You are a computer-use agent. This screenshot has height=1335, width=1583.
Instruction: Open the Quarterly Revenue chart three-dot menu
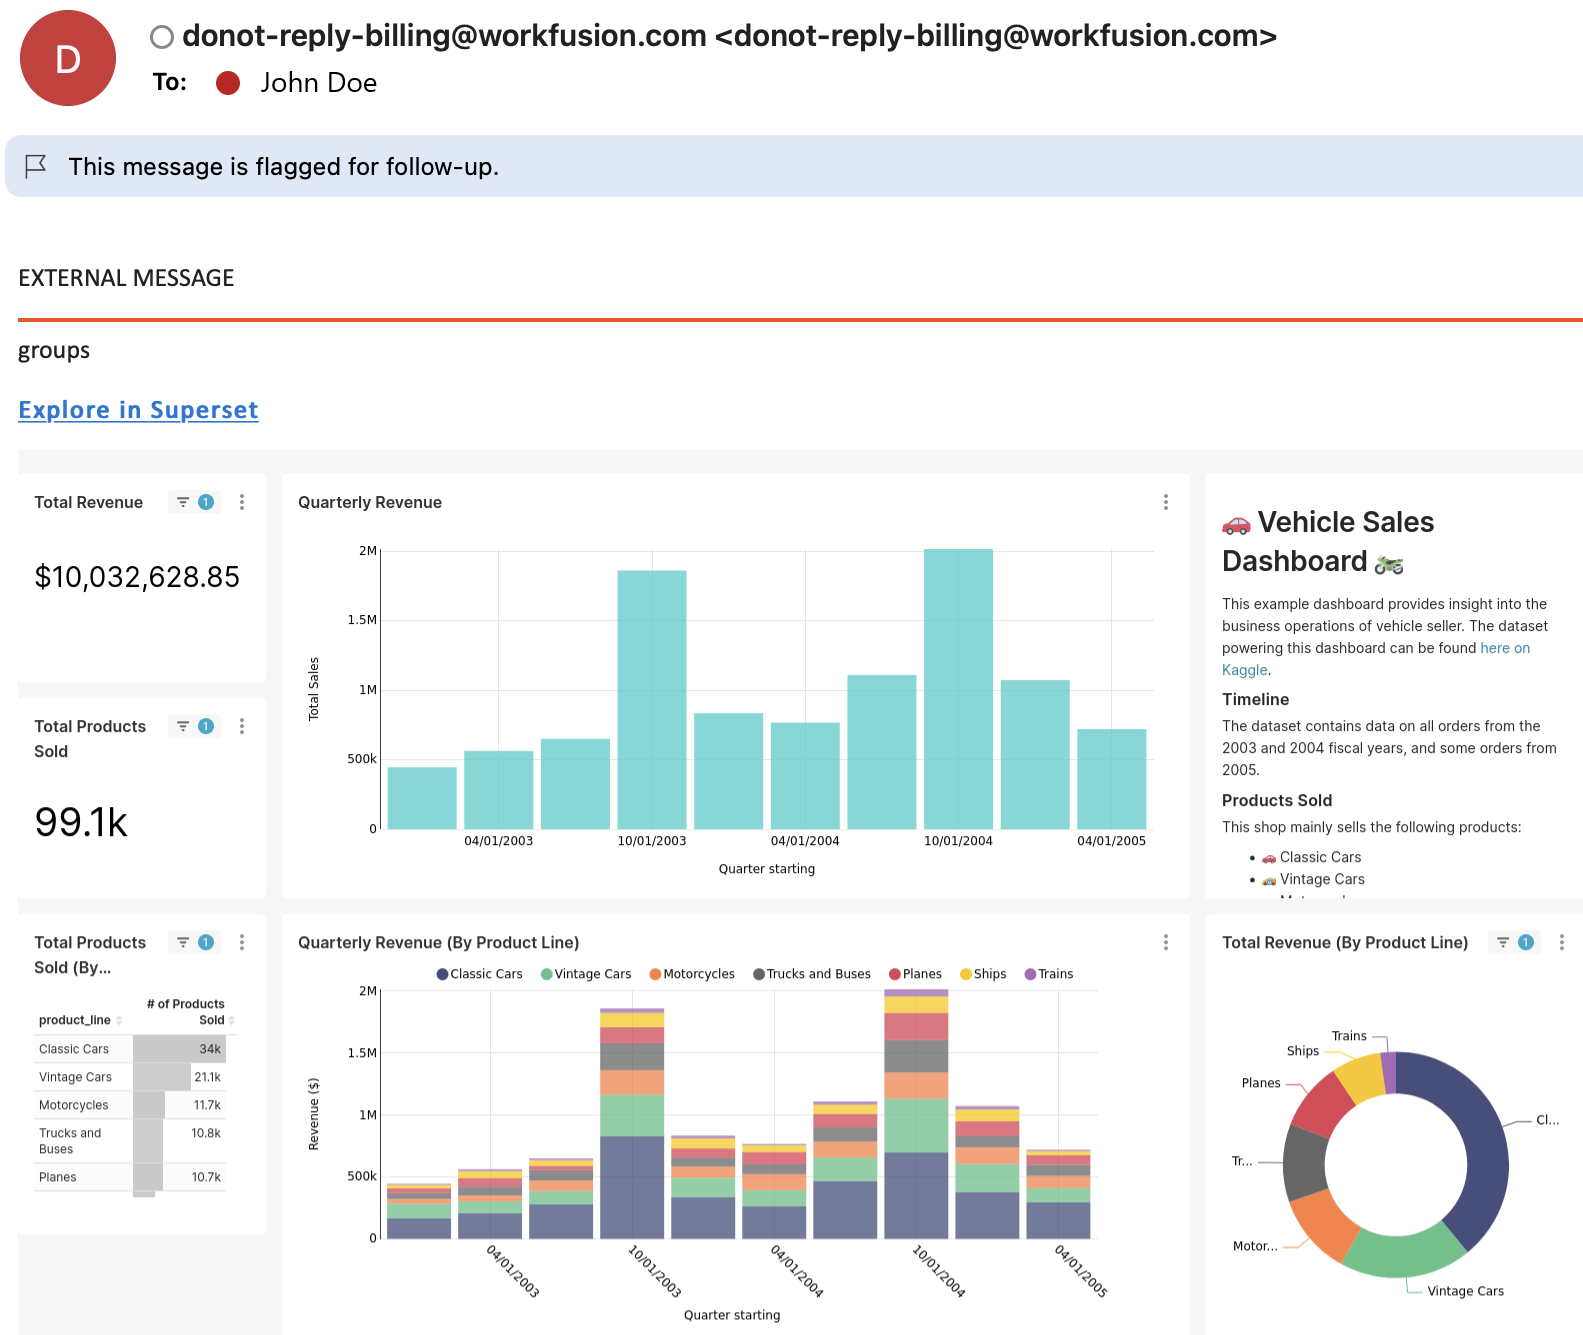click(1166, 502)
